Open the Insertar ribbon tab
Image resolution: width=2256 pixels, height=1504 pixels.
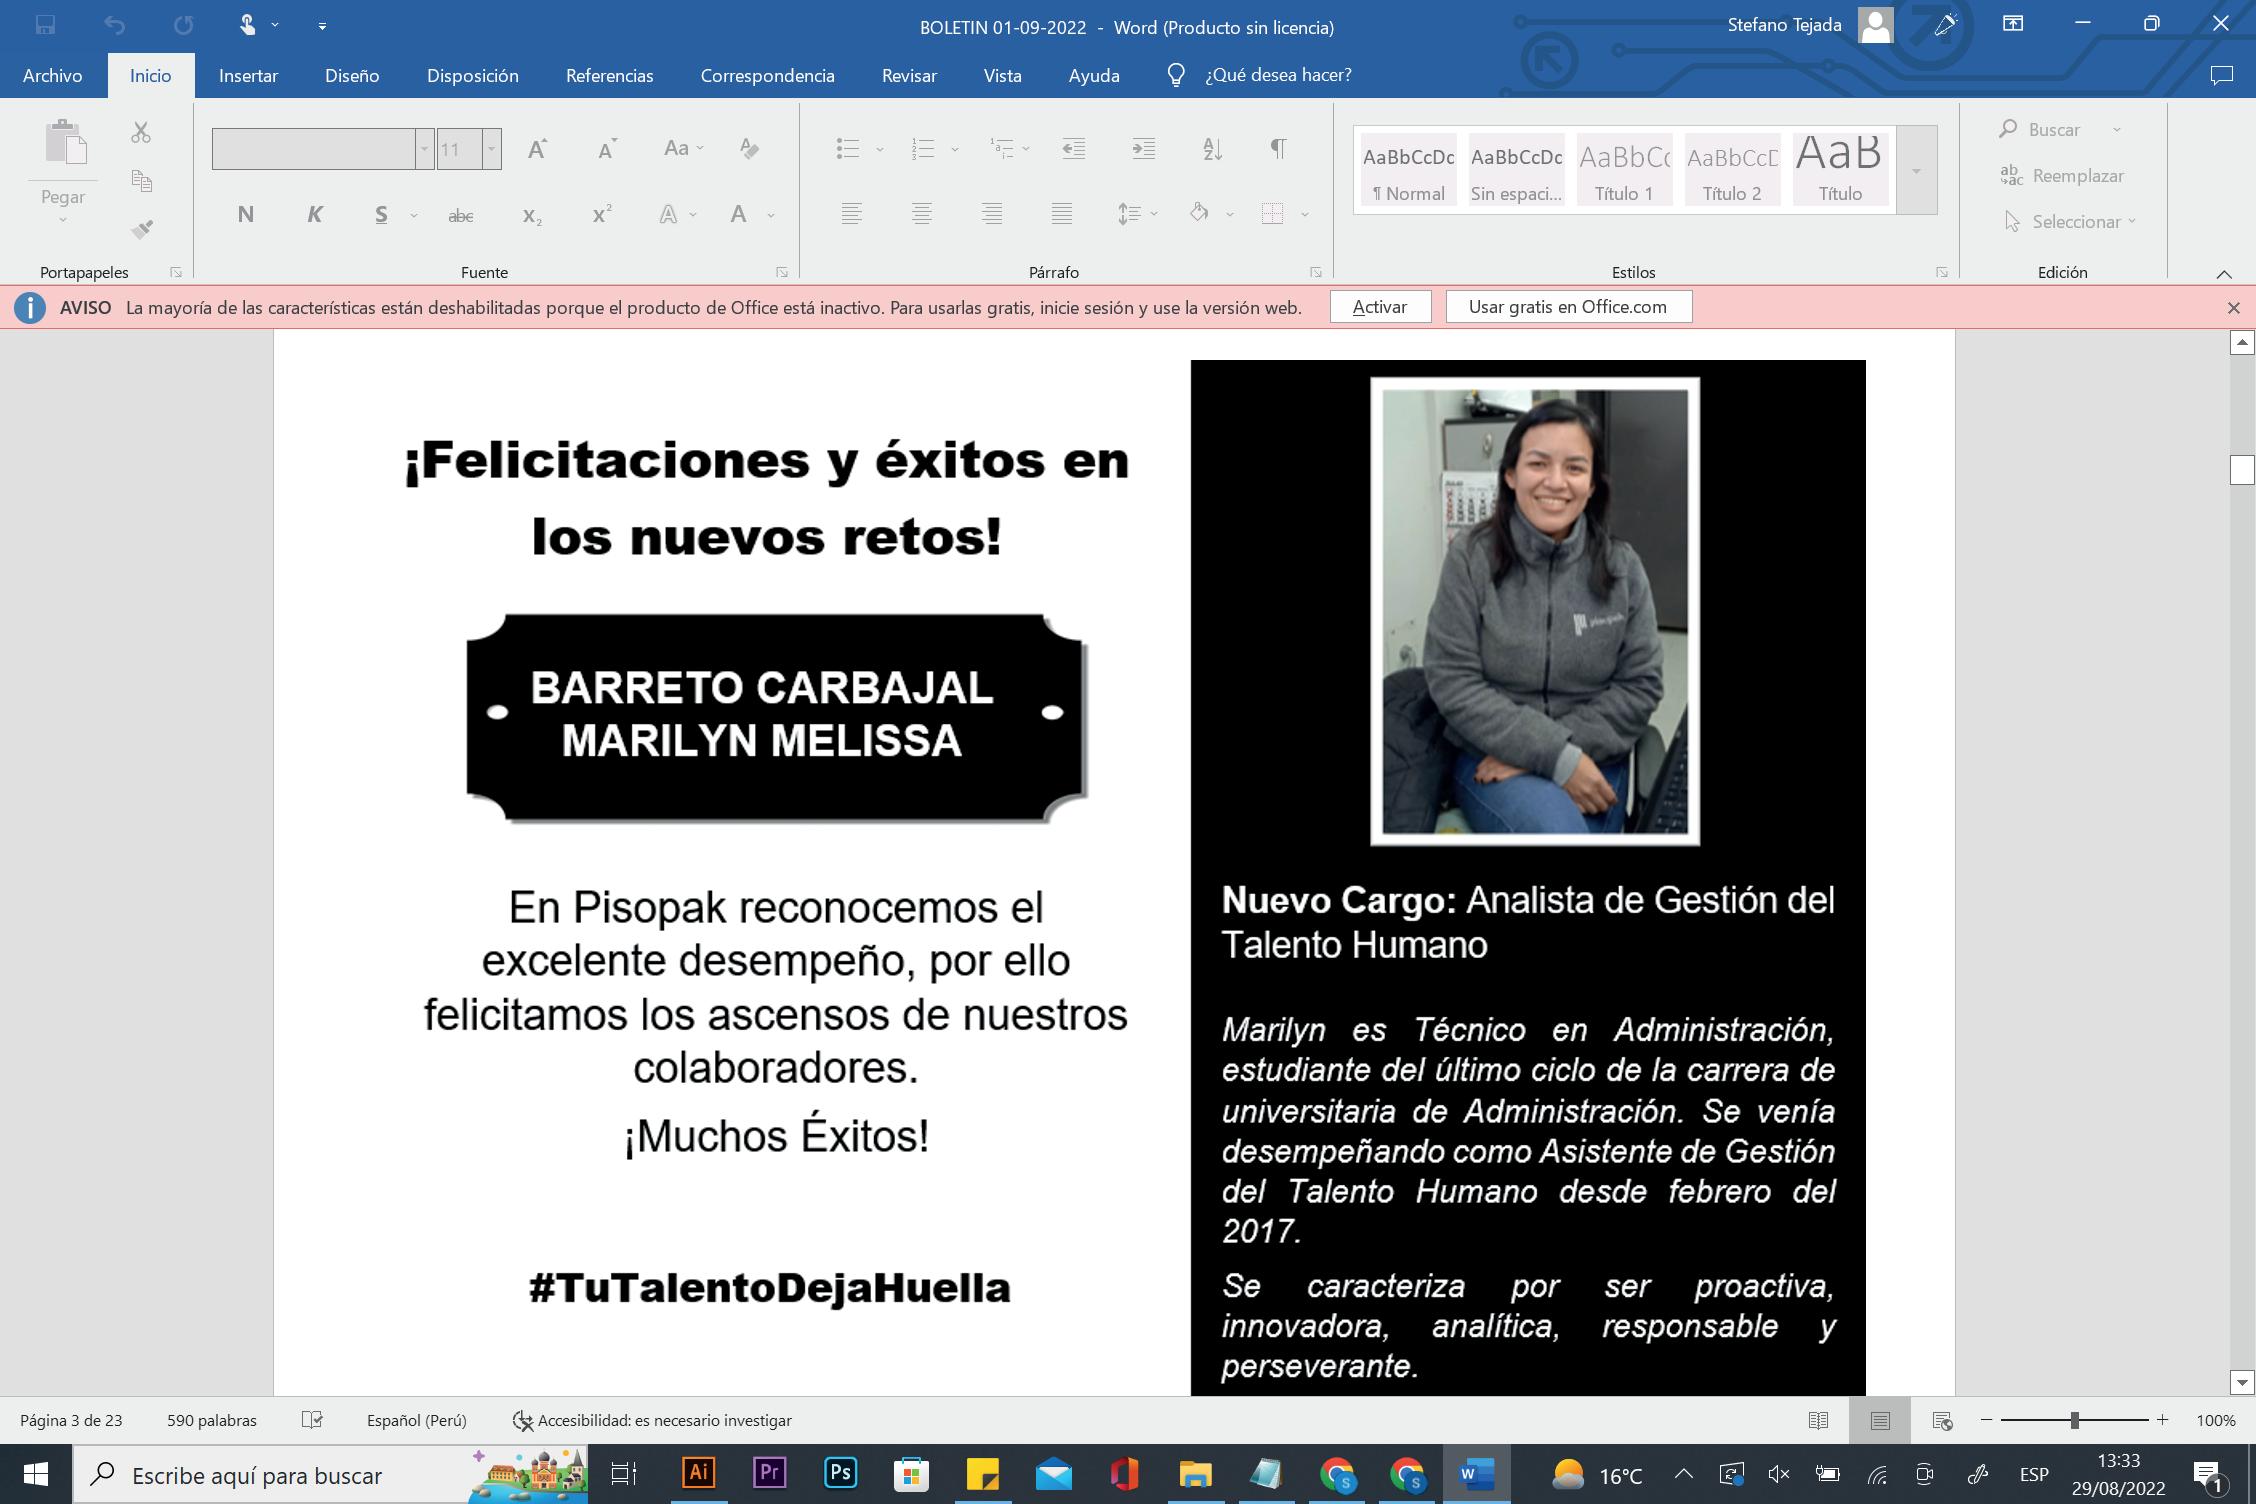click(248, 75)
